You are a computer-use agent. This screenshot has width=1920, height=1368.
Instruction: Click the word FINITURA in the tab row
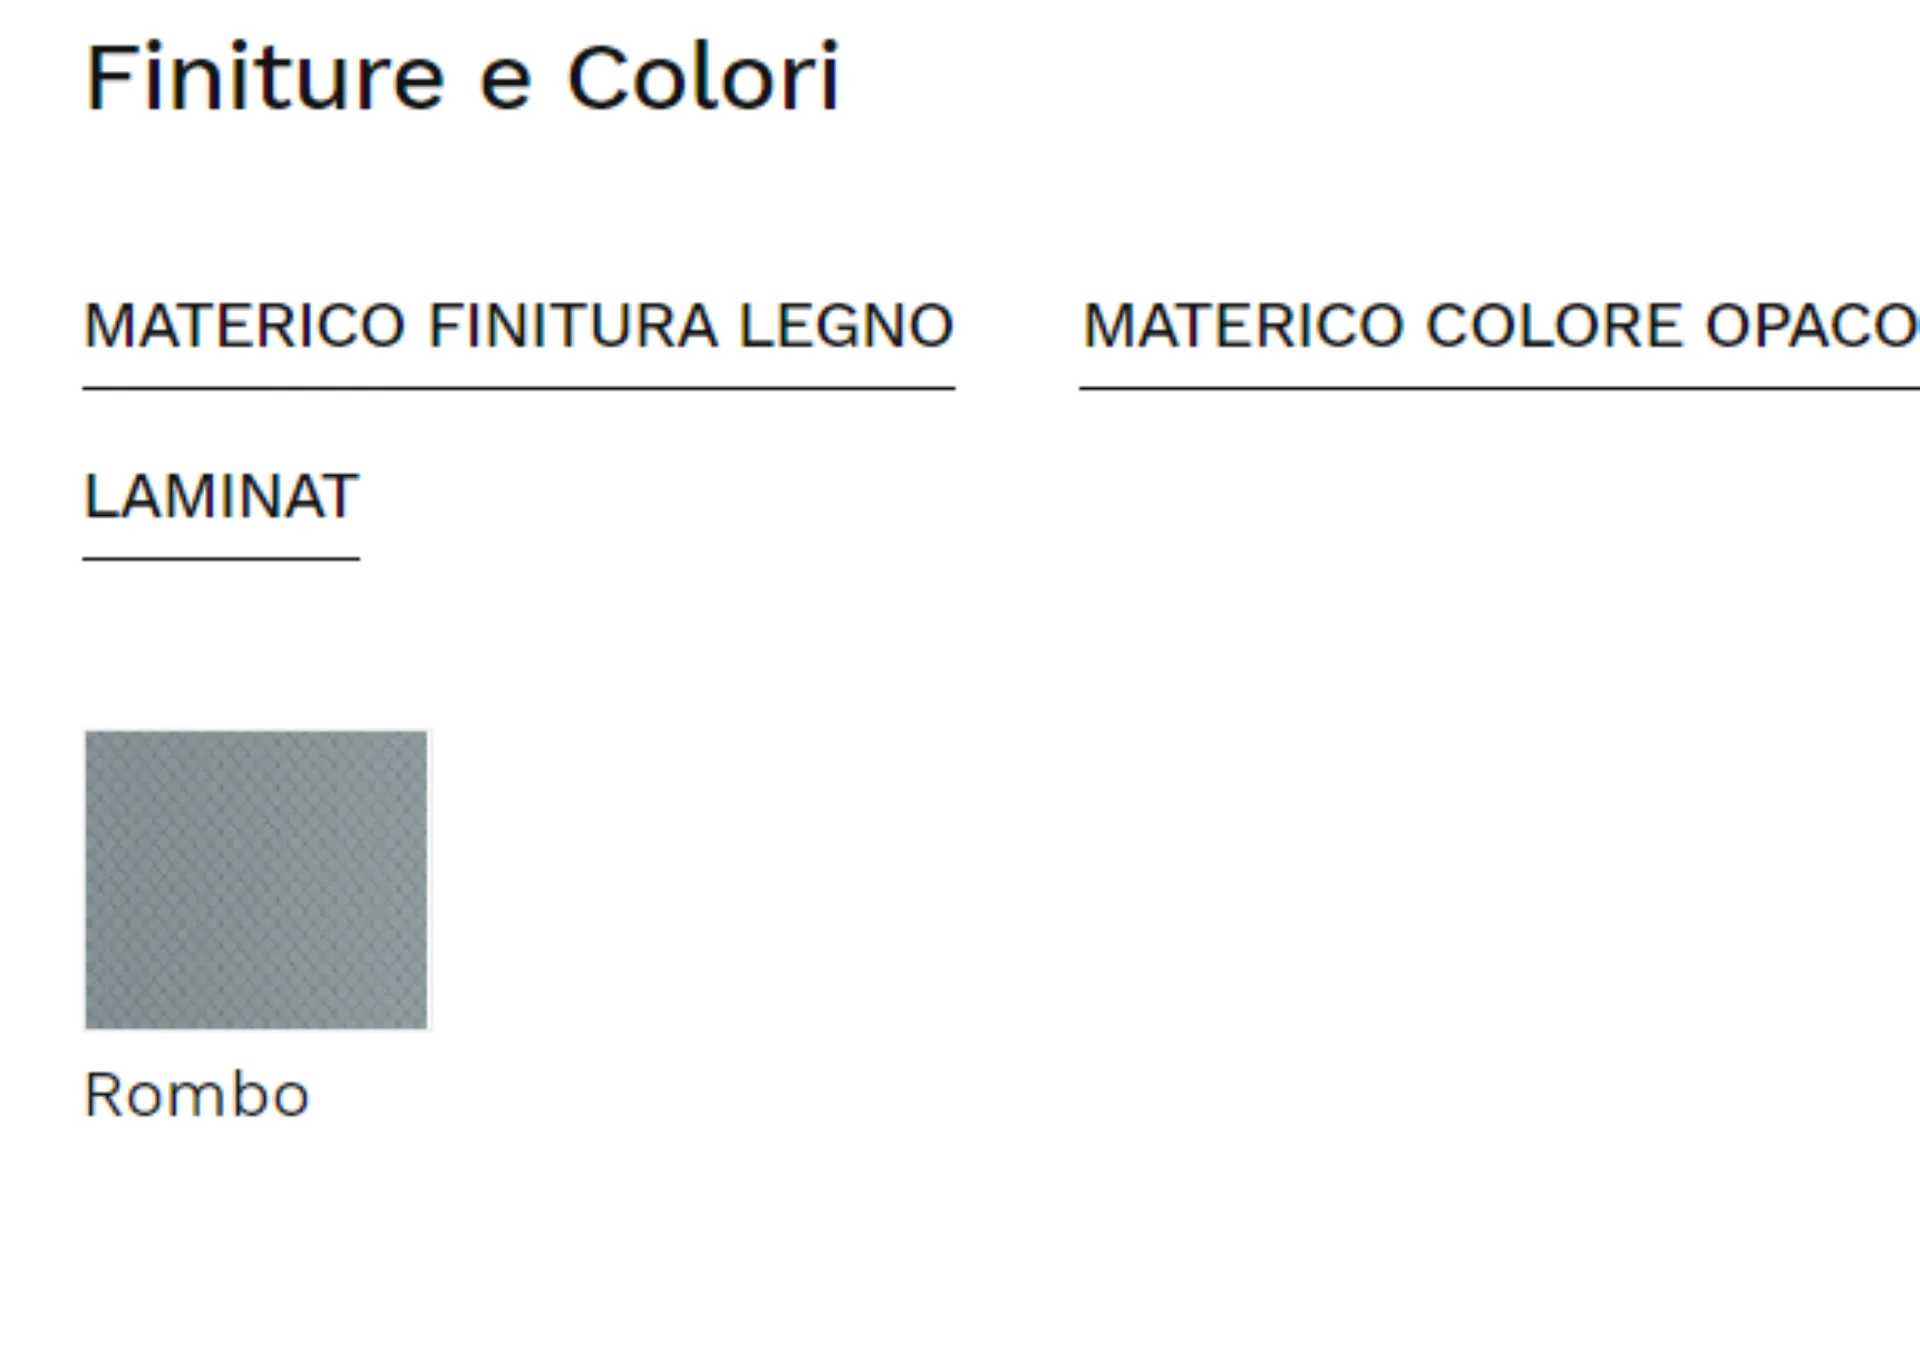click(x=573, y=326)
